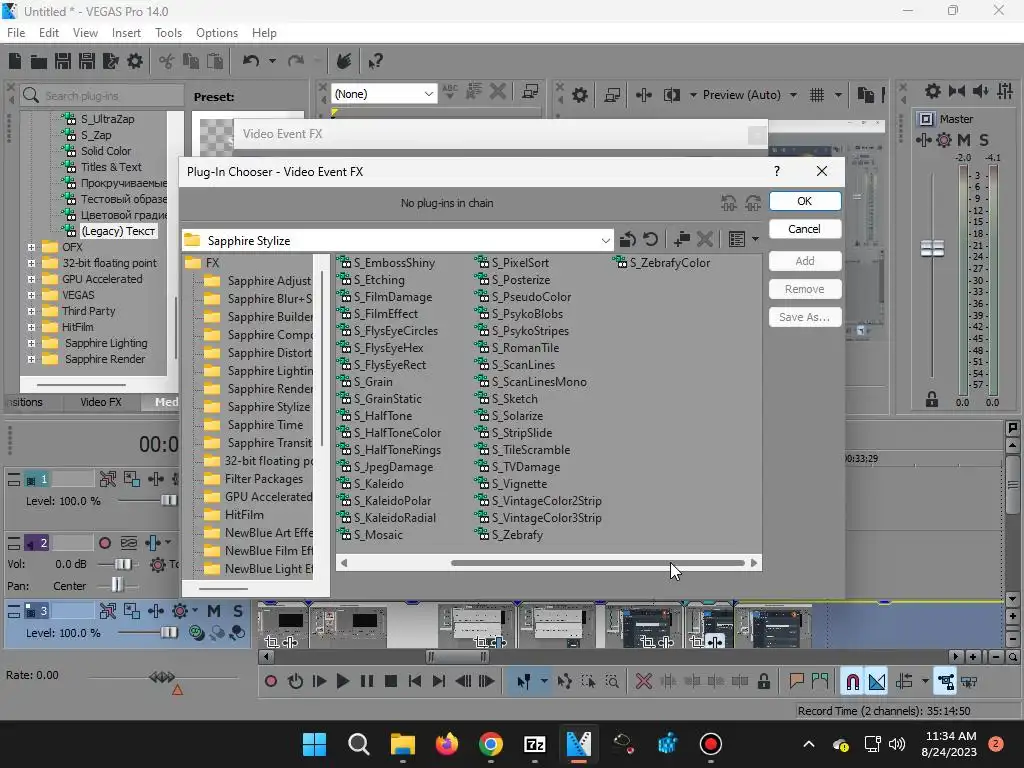Open the File menu

[16, 33]
